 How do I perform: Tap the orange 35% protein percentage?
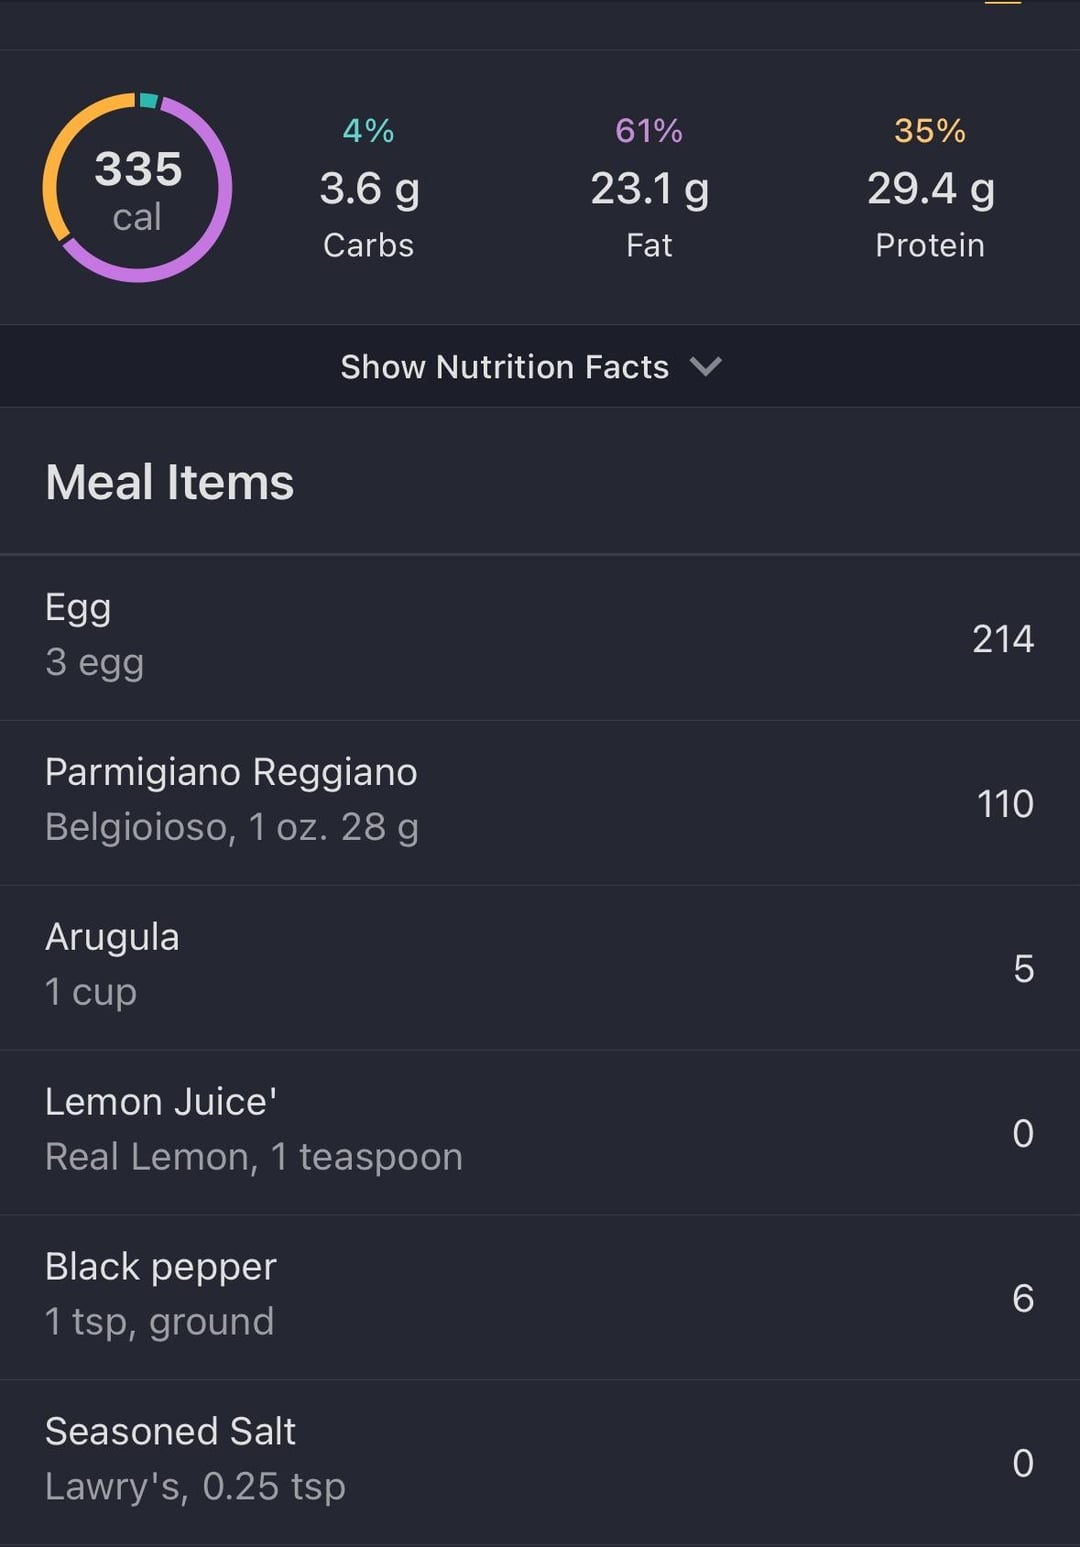(x=930, y=130)
